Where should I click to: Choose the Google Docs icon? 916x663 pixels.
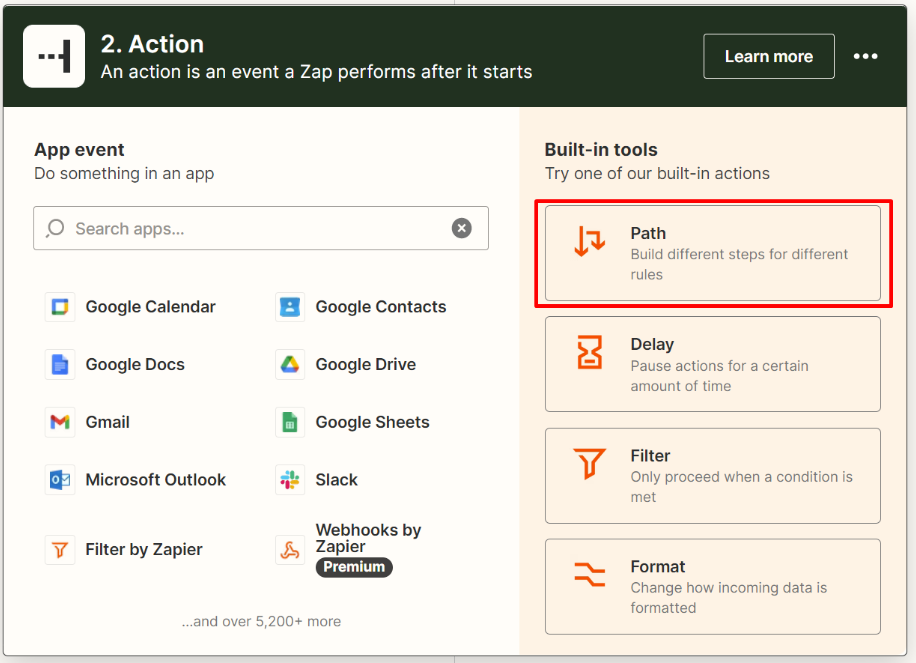click(x=60, y=365)
